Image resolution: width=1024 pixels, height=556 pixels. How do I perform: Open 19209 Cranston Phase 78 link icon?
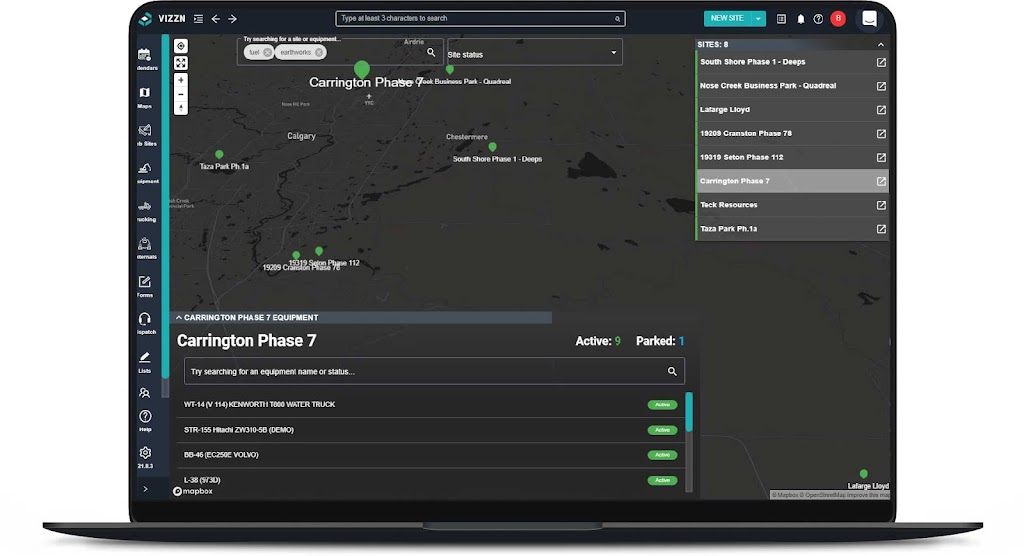pyautogui.click(x=881, y=134)
